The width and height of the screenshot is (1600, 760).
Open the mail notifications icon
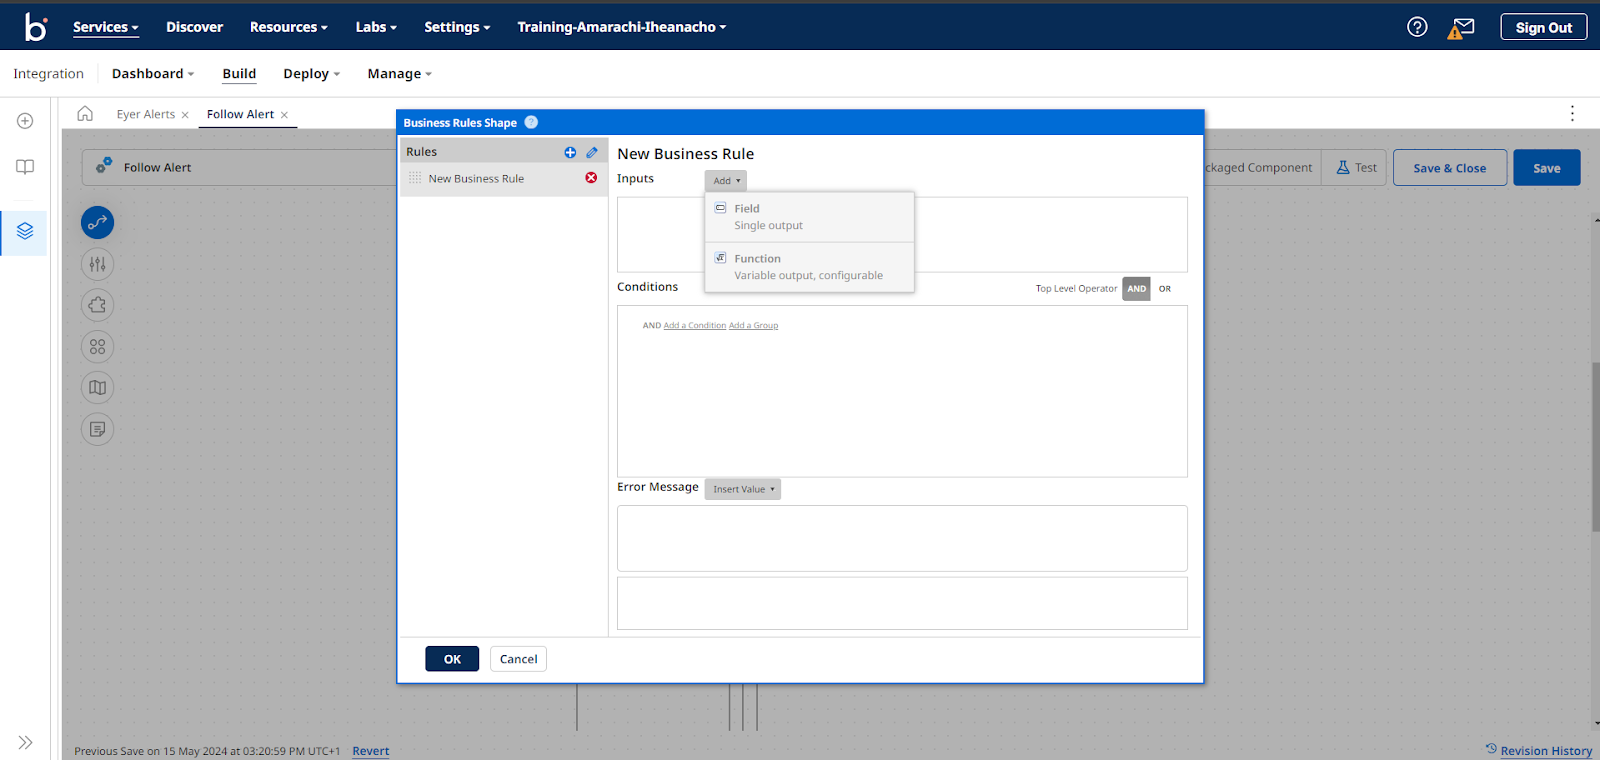[1462, 28]
